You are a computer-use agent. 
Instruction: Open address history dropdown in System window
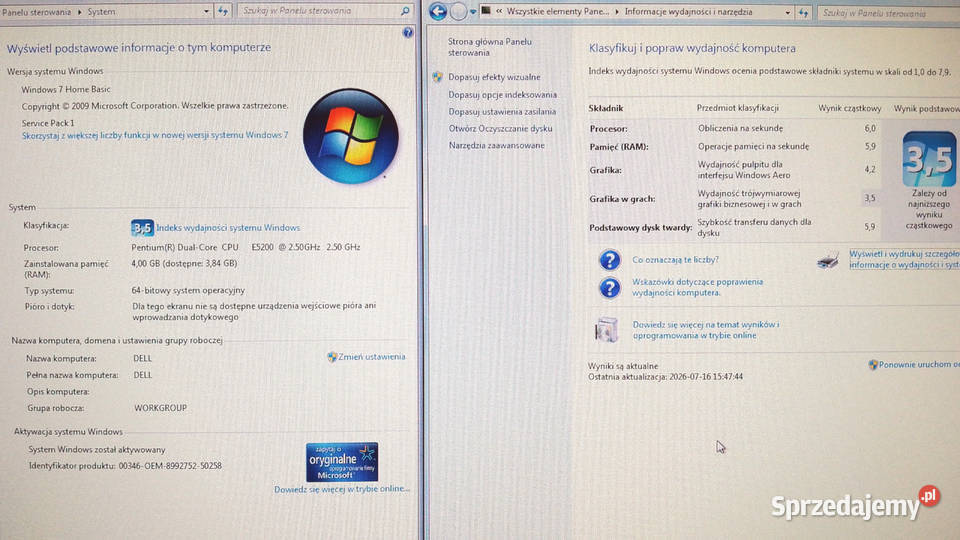(x=206, y=11)
